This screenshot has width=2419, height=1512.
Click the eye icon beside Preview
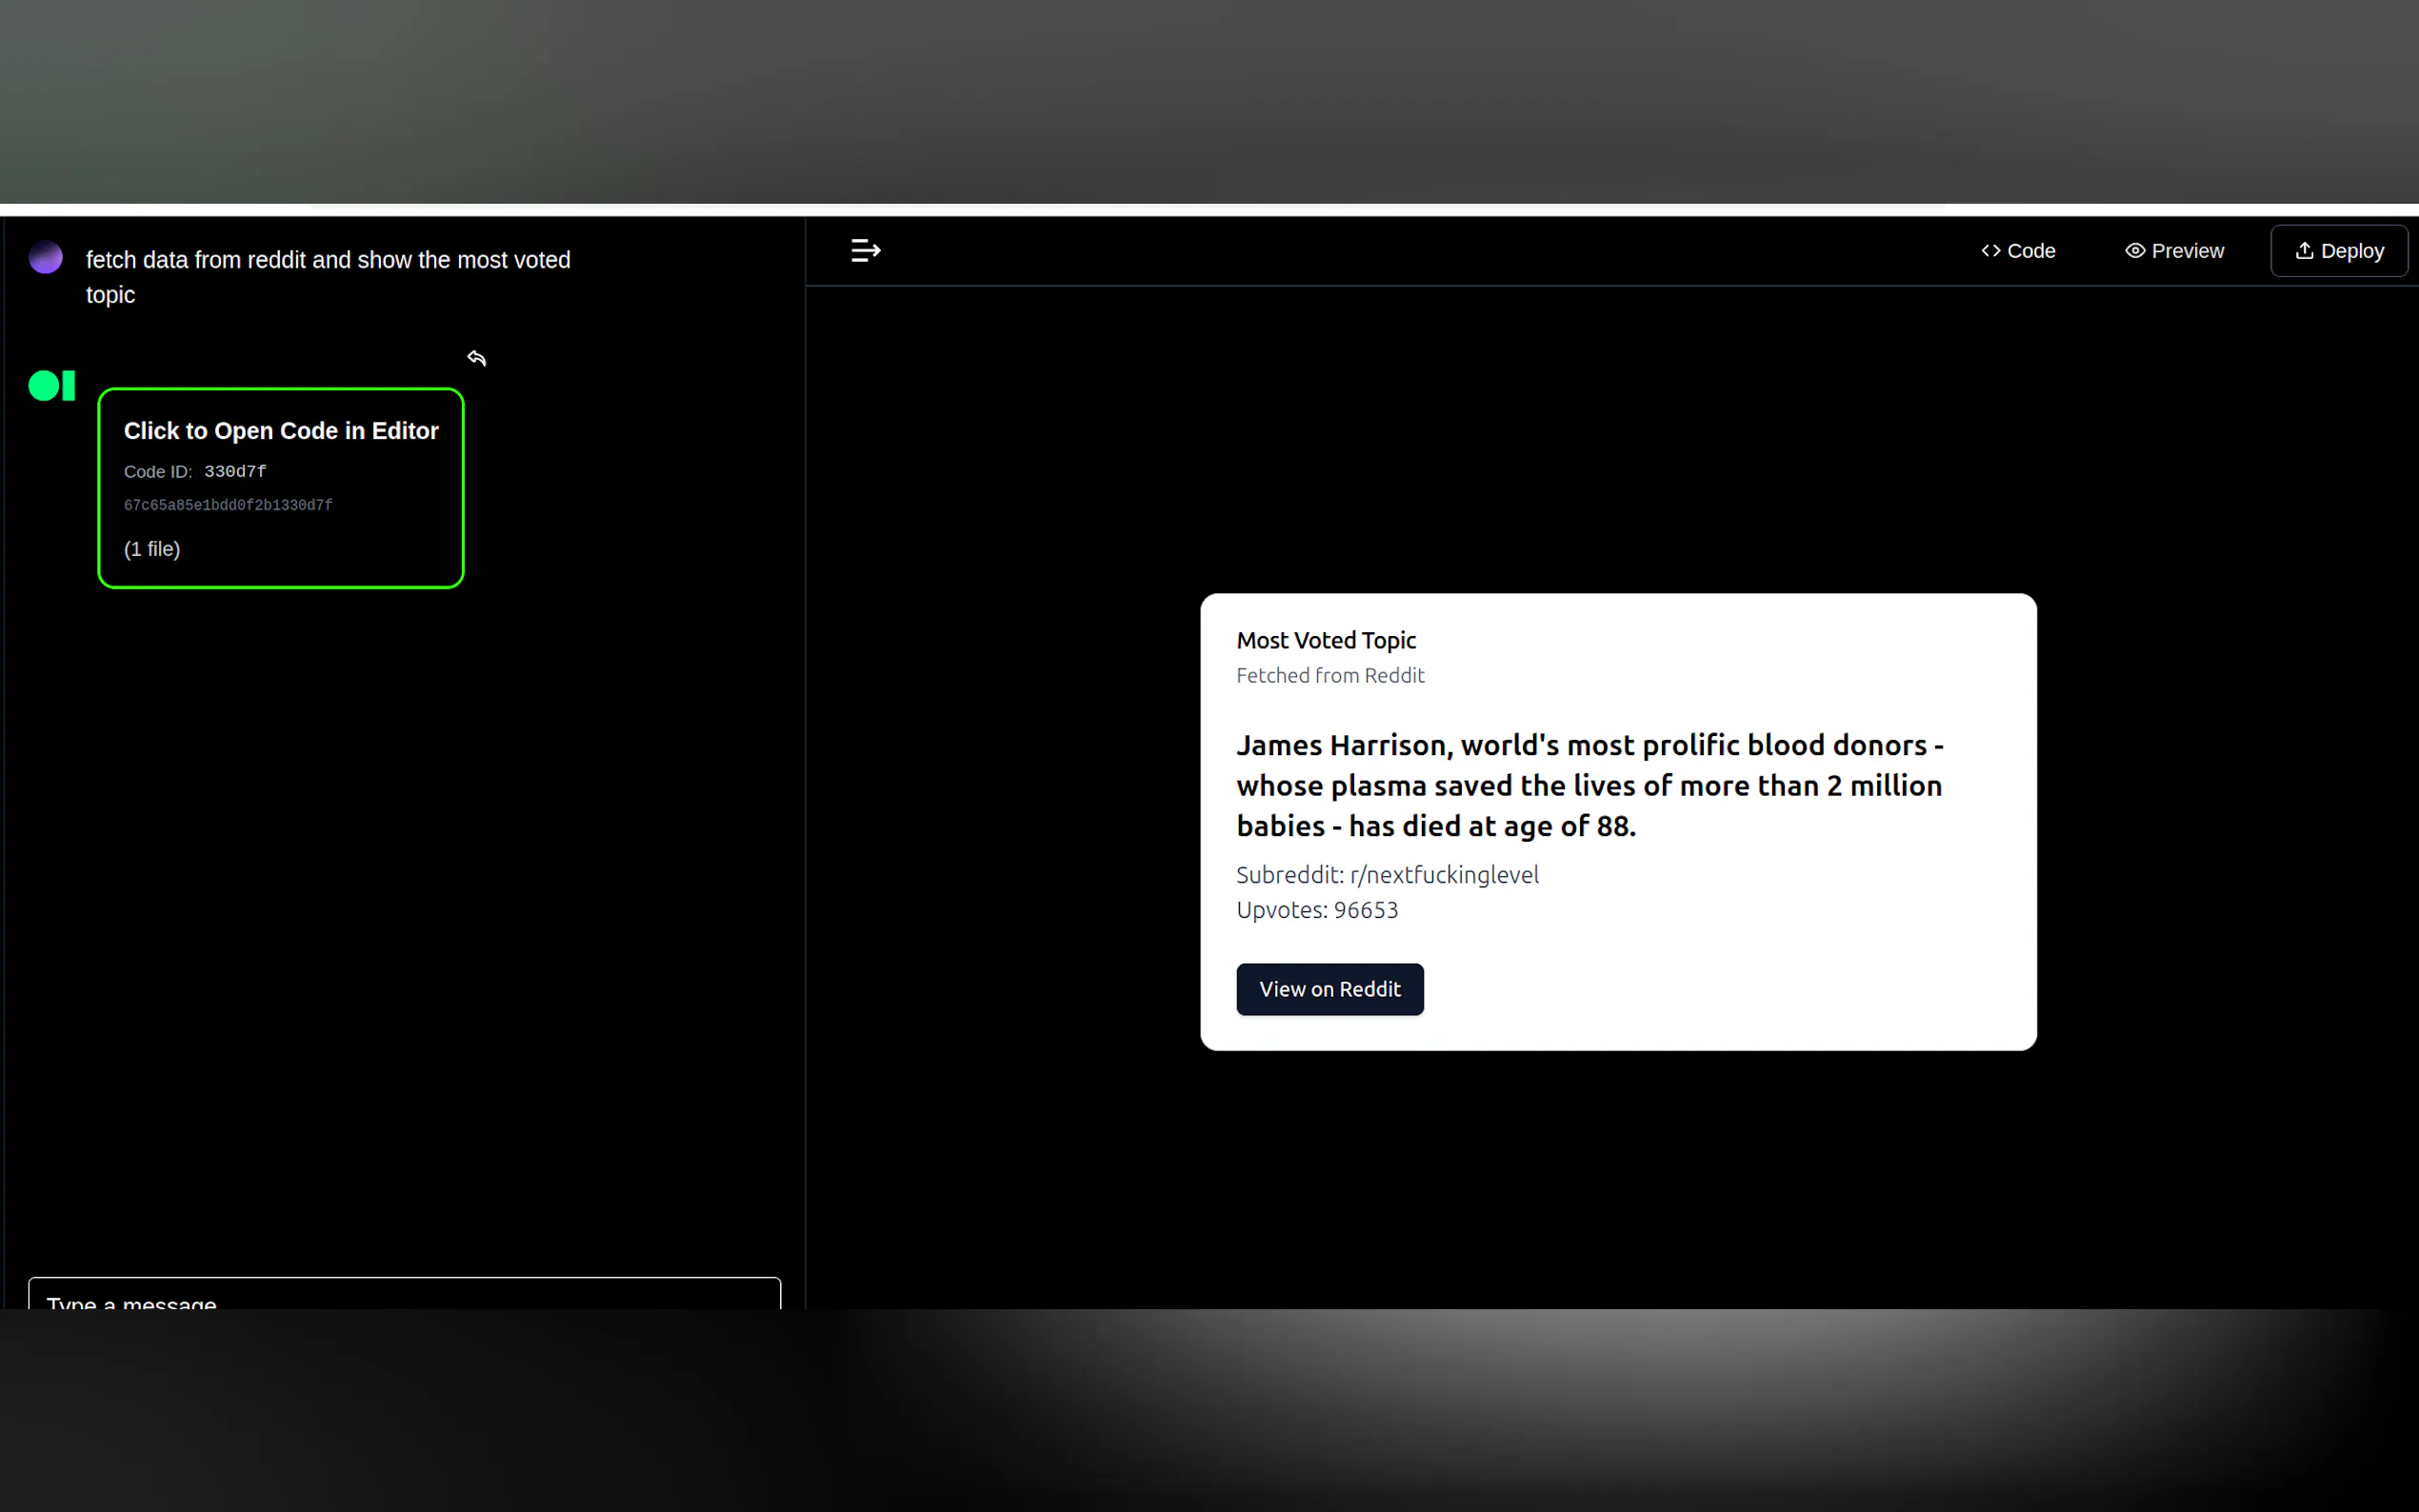coord(2134,251)
